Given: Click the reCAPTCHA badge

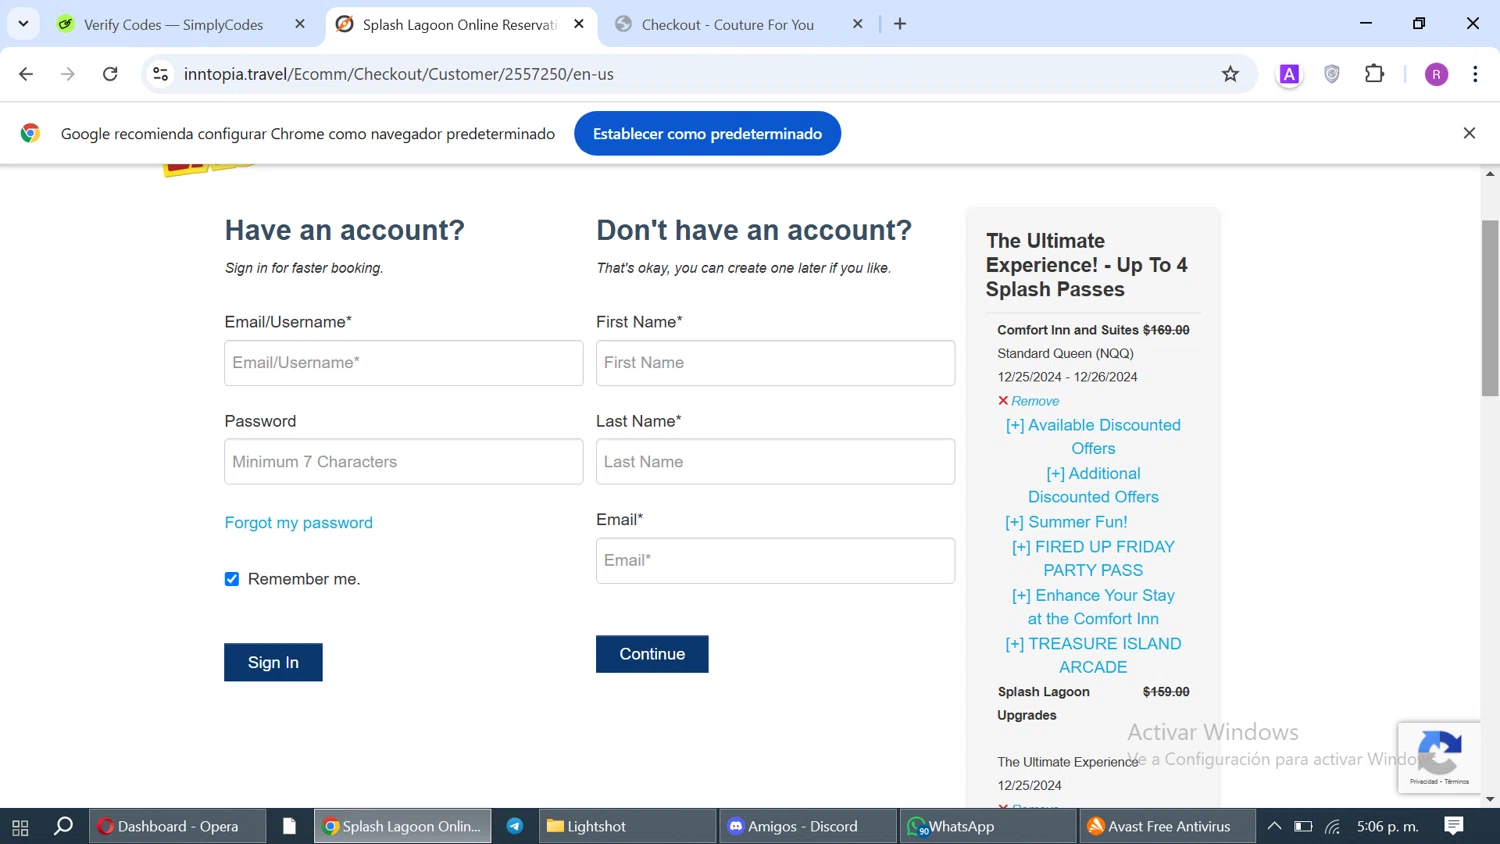Looking at the screenshot, I should point(1439,757).
